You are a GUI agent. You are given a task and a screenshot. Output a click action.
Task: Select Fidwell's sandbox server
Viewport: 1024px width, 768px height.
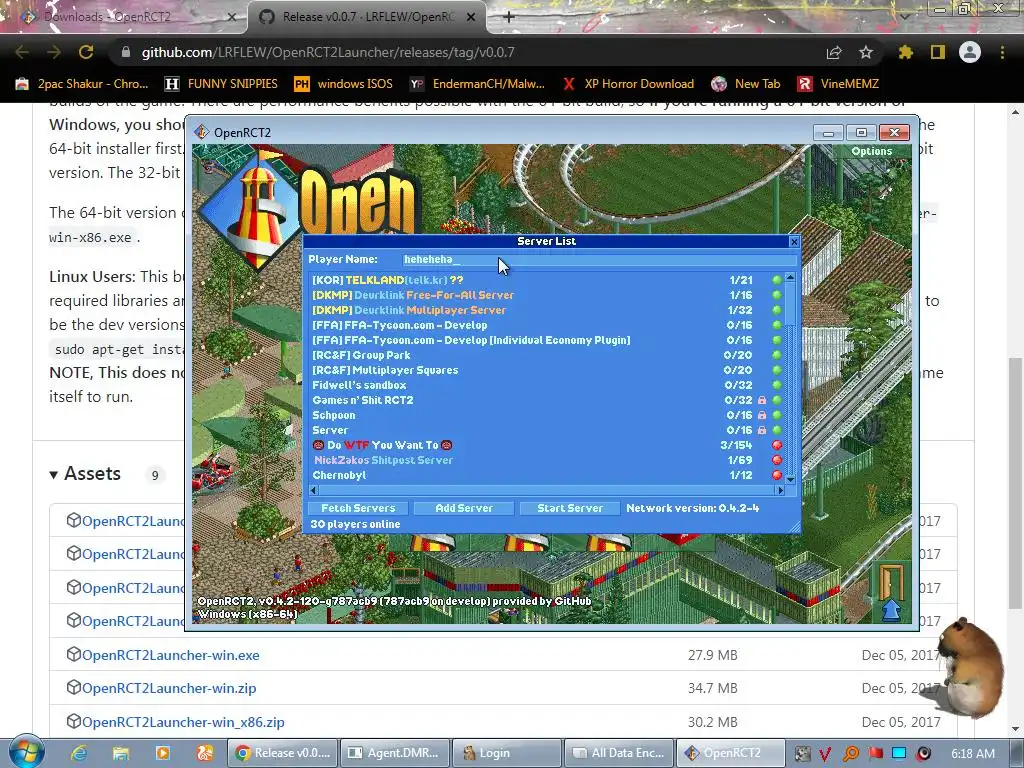[x=546, y=385]
